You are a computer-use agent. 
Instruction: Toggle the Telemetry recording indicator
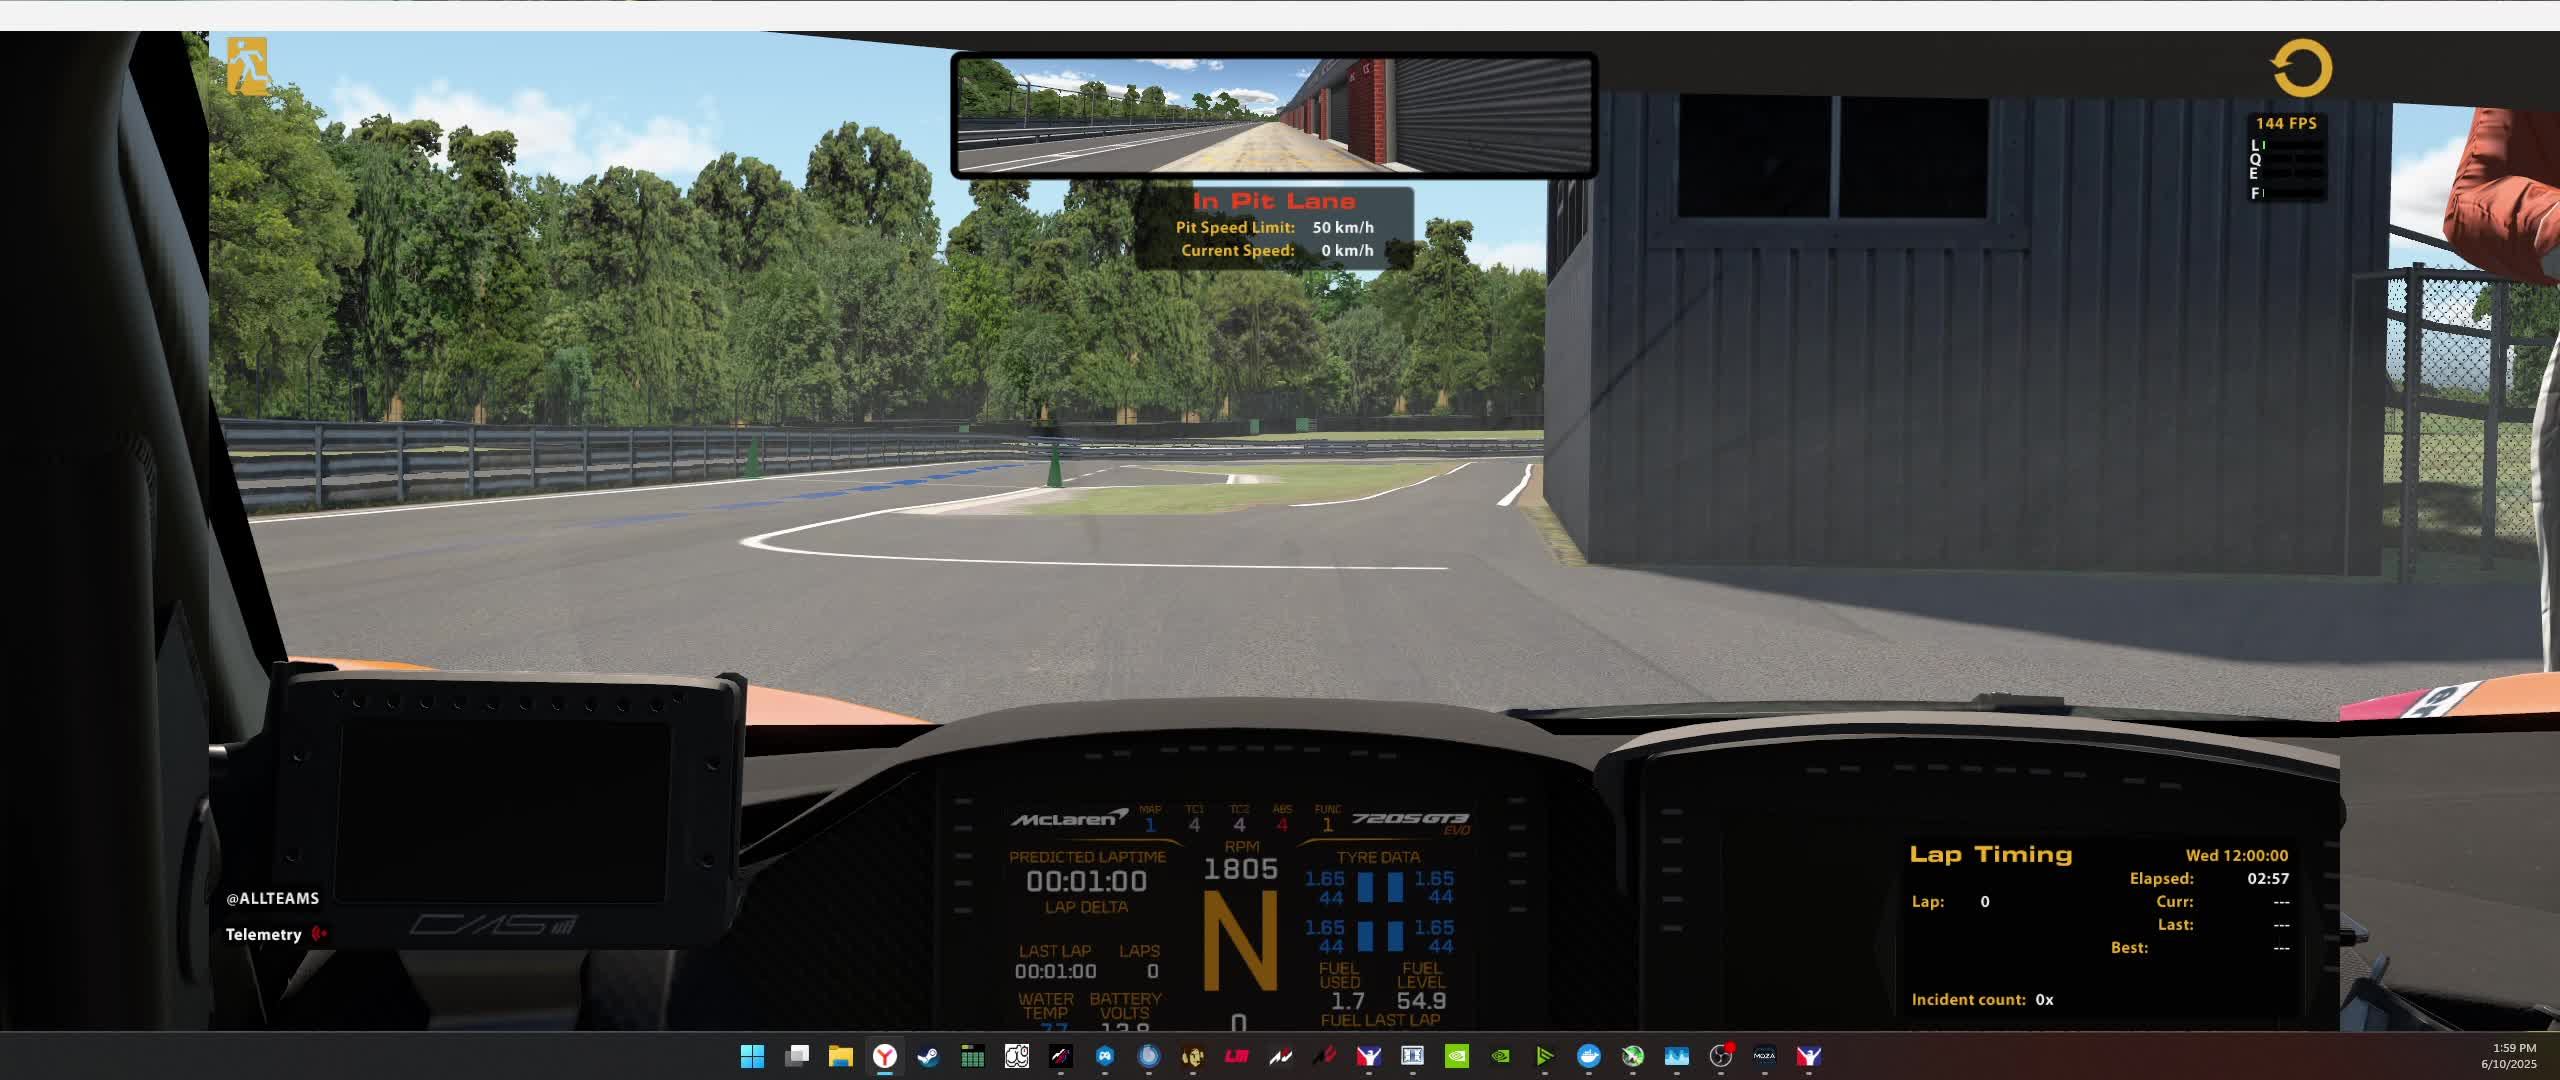pyautogui.click(x=319, y=934)
